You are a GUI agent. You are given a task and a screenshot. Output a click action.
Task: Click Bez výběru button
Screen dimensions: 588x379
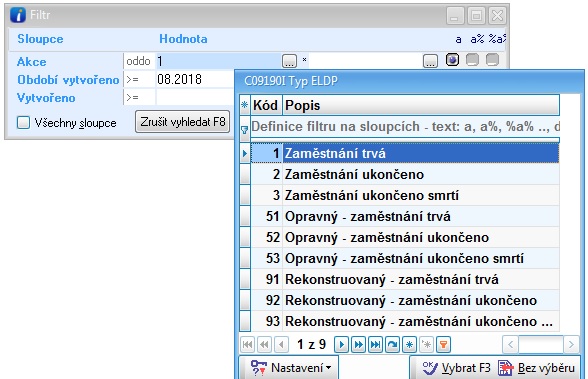pyautogui.click(x=537, y=368)
